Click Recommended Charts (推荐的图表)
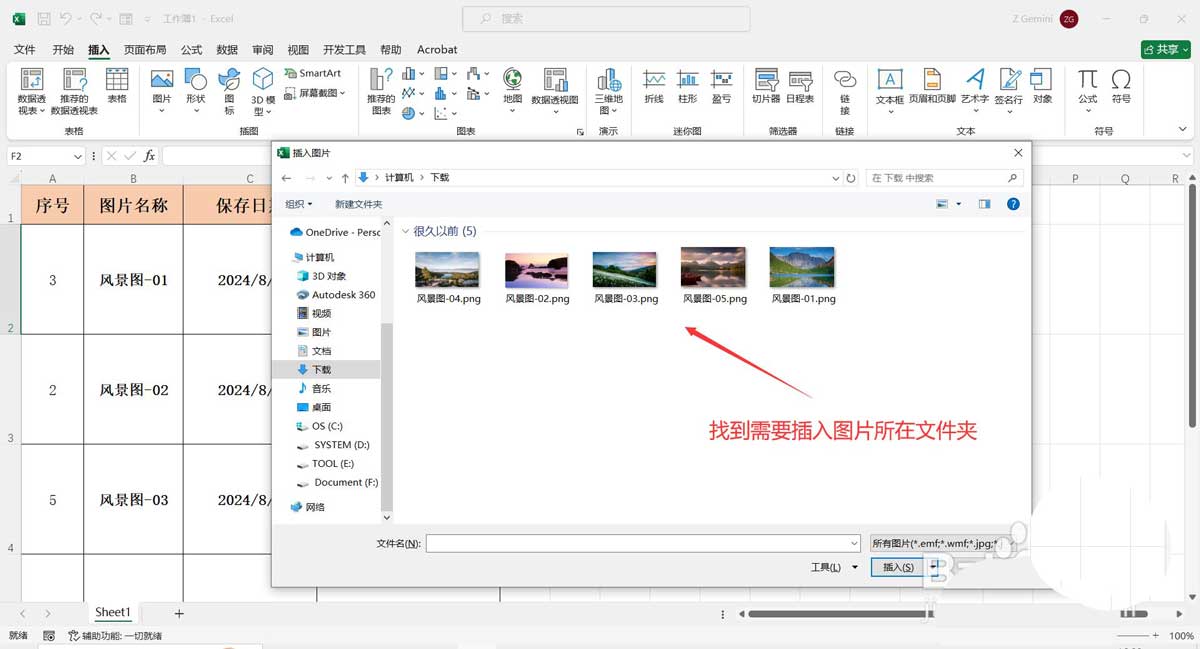The image size is (1200, 649). click(381, 91)
